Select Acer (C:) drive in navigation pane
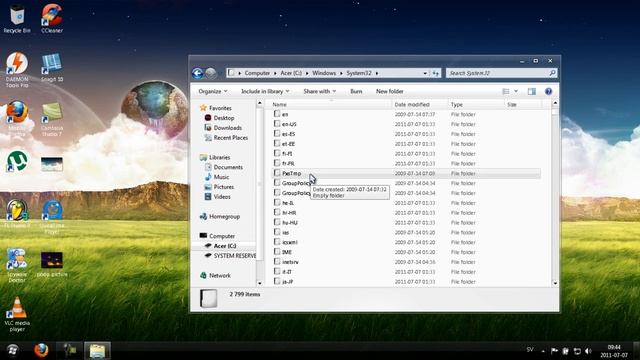Viewport: 640px width, 360px height. coord(225,246)
